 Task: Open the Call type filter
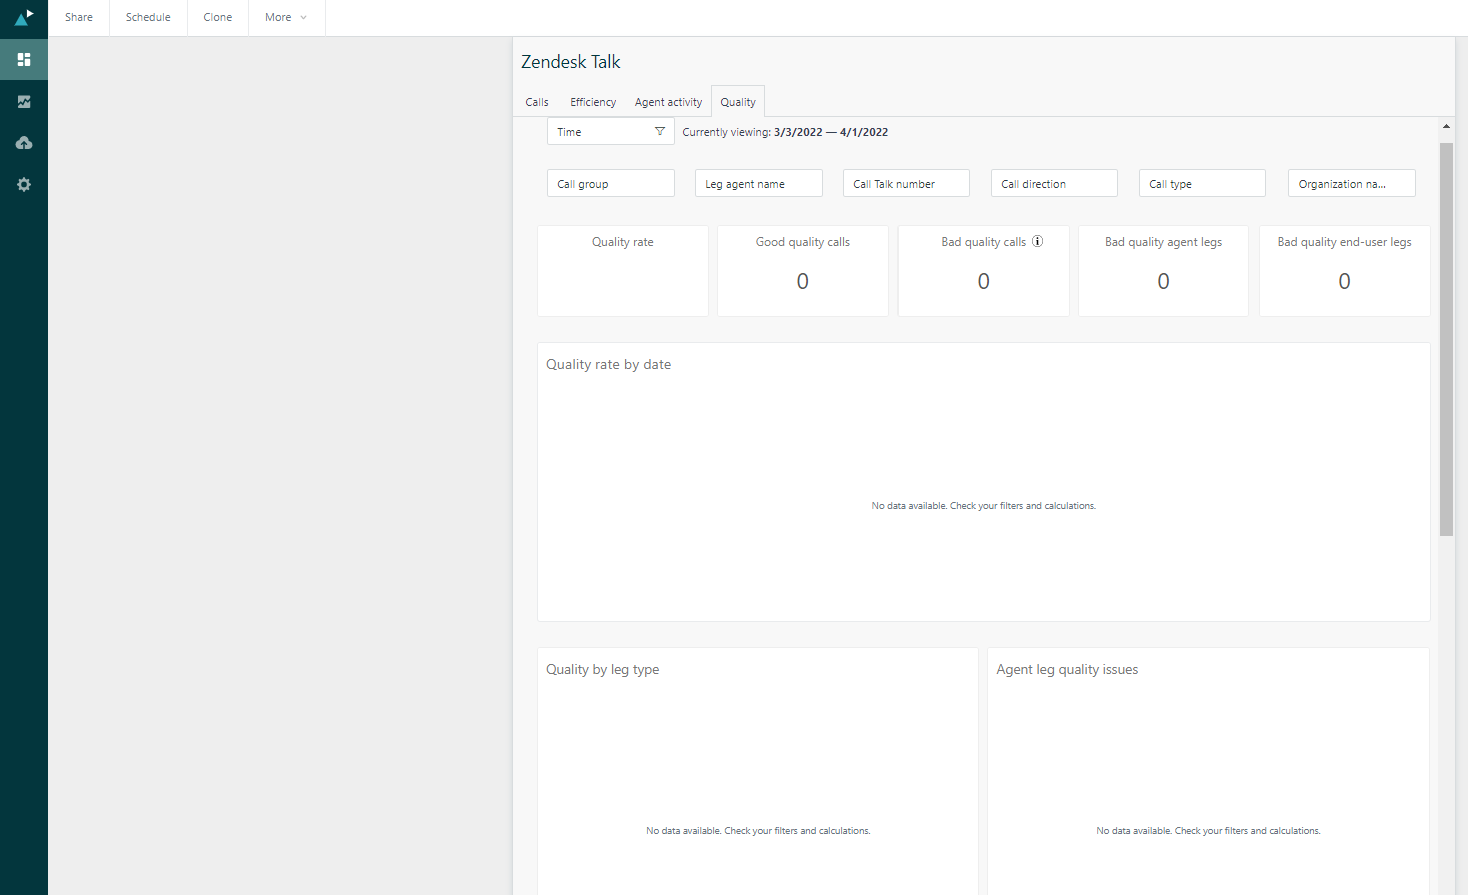tap(1202, 184)
